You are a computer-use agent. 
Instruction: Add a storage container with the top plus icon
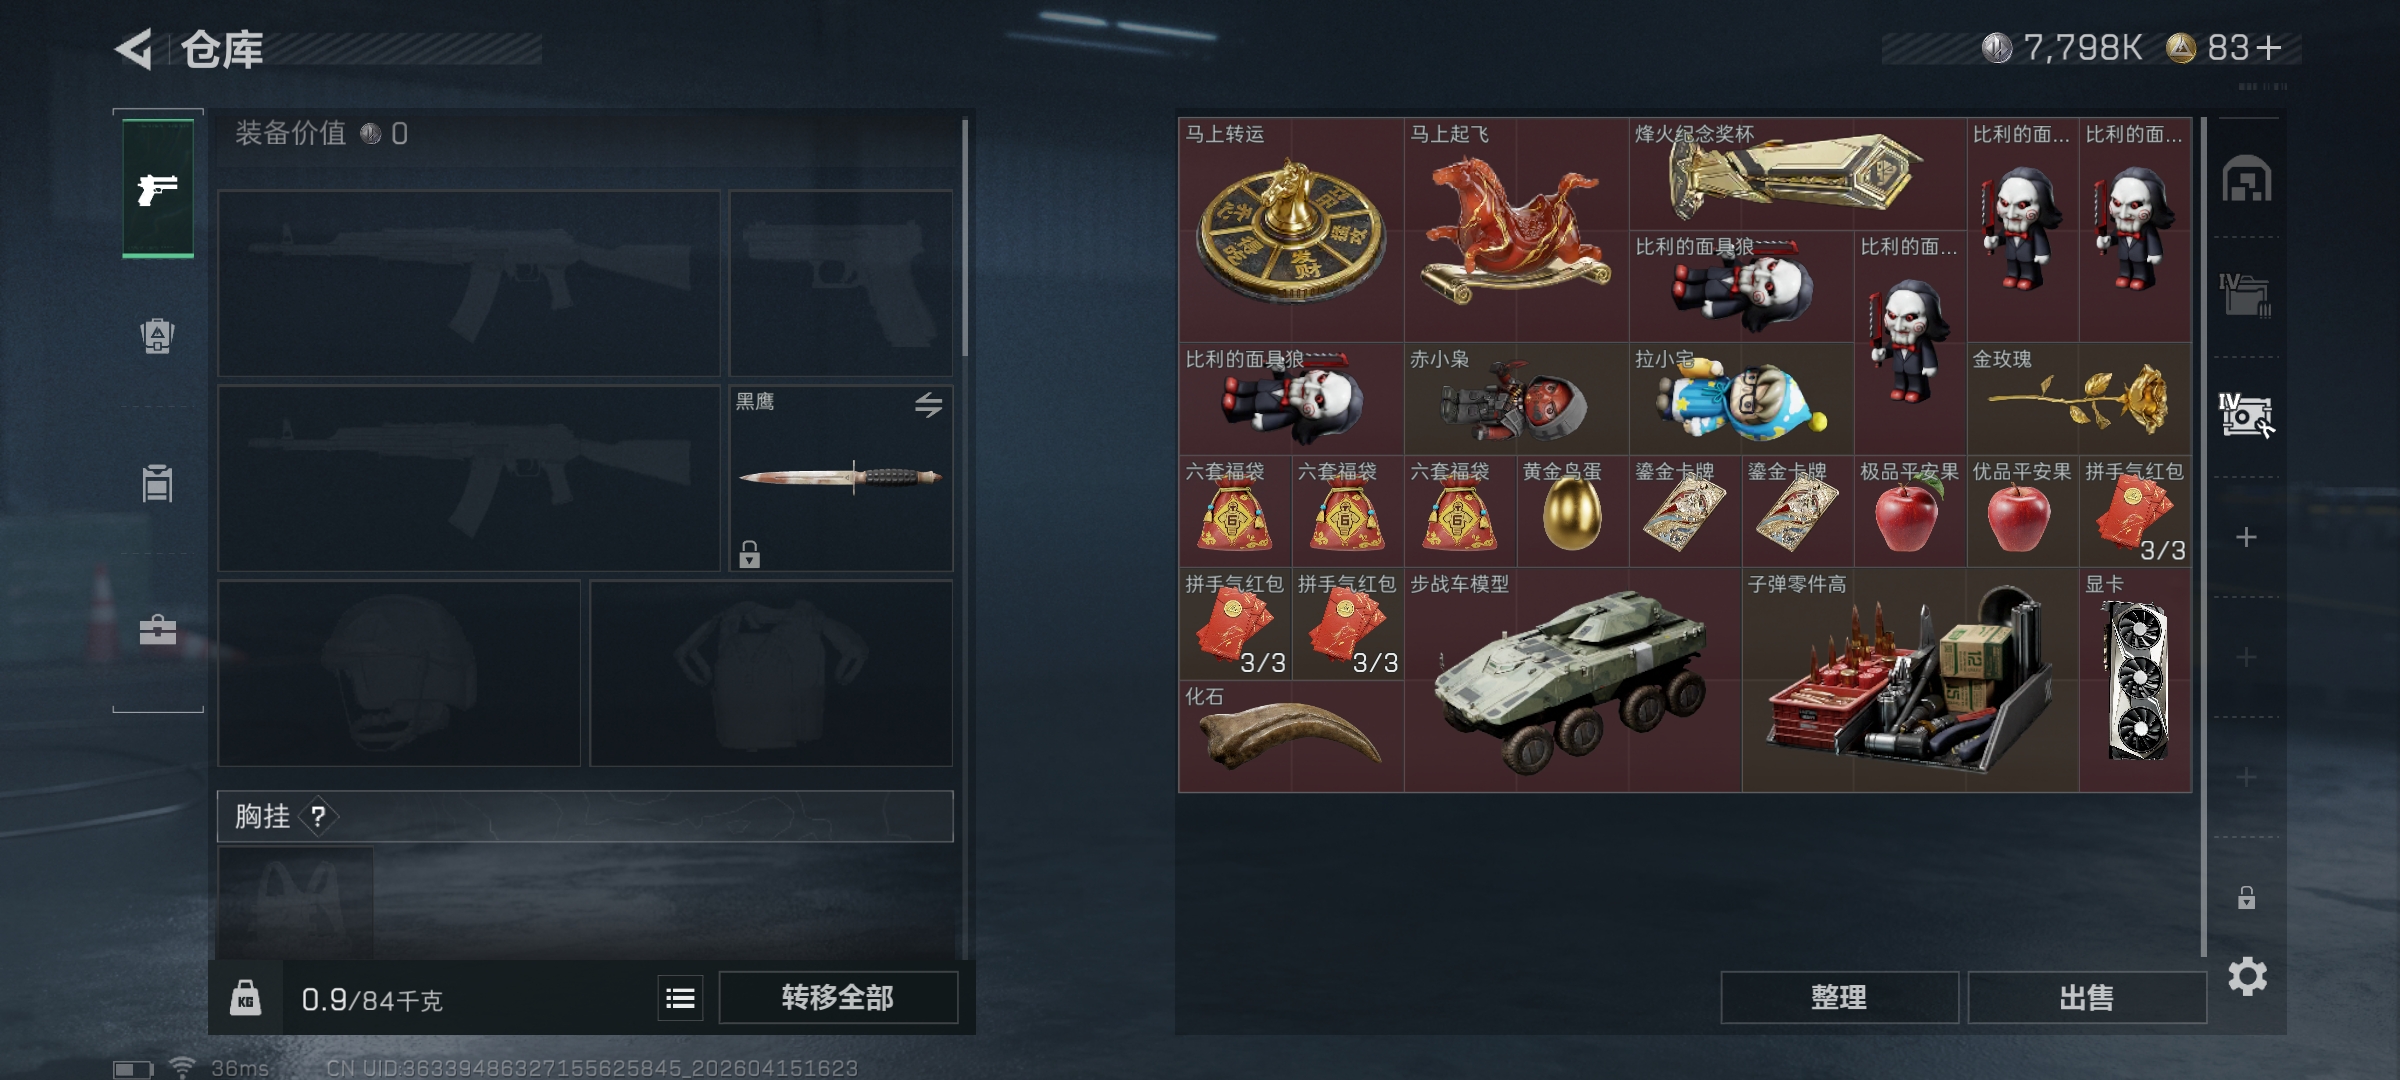coord(2246,537)
